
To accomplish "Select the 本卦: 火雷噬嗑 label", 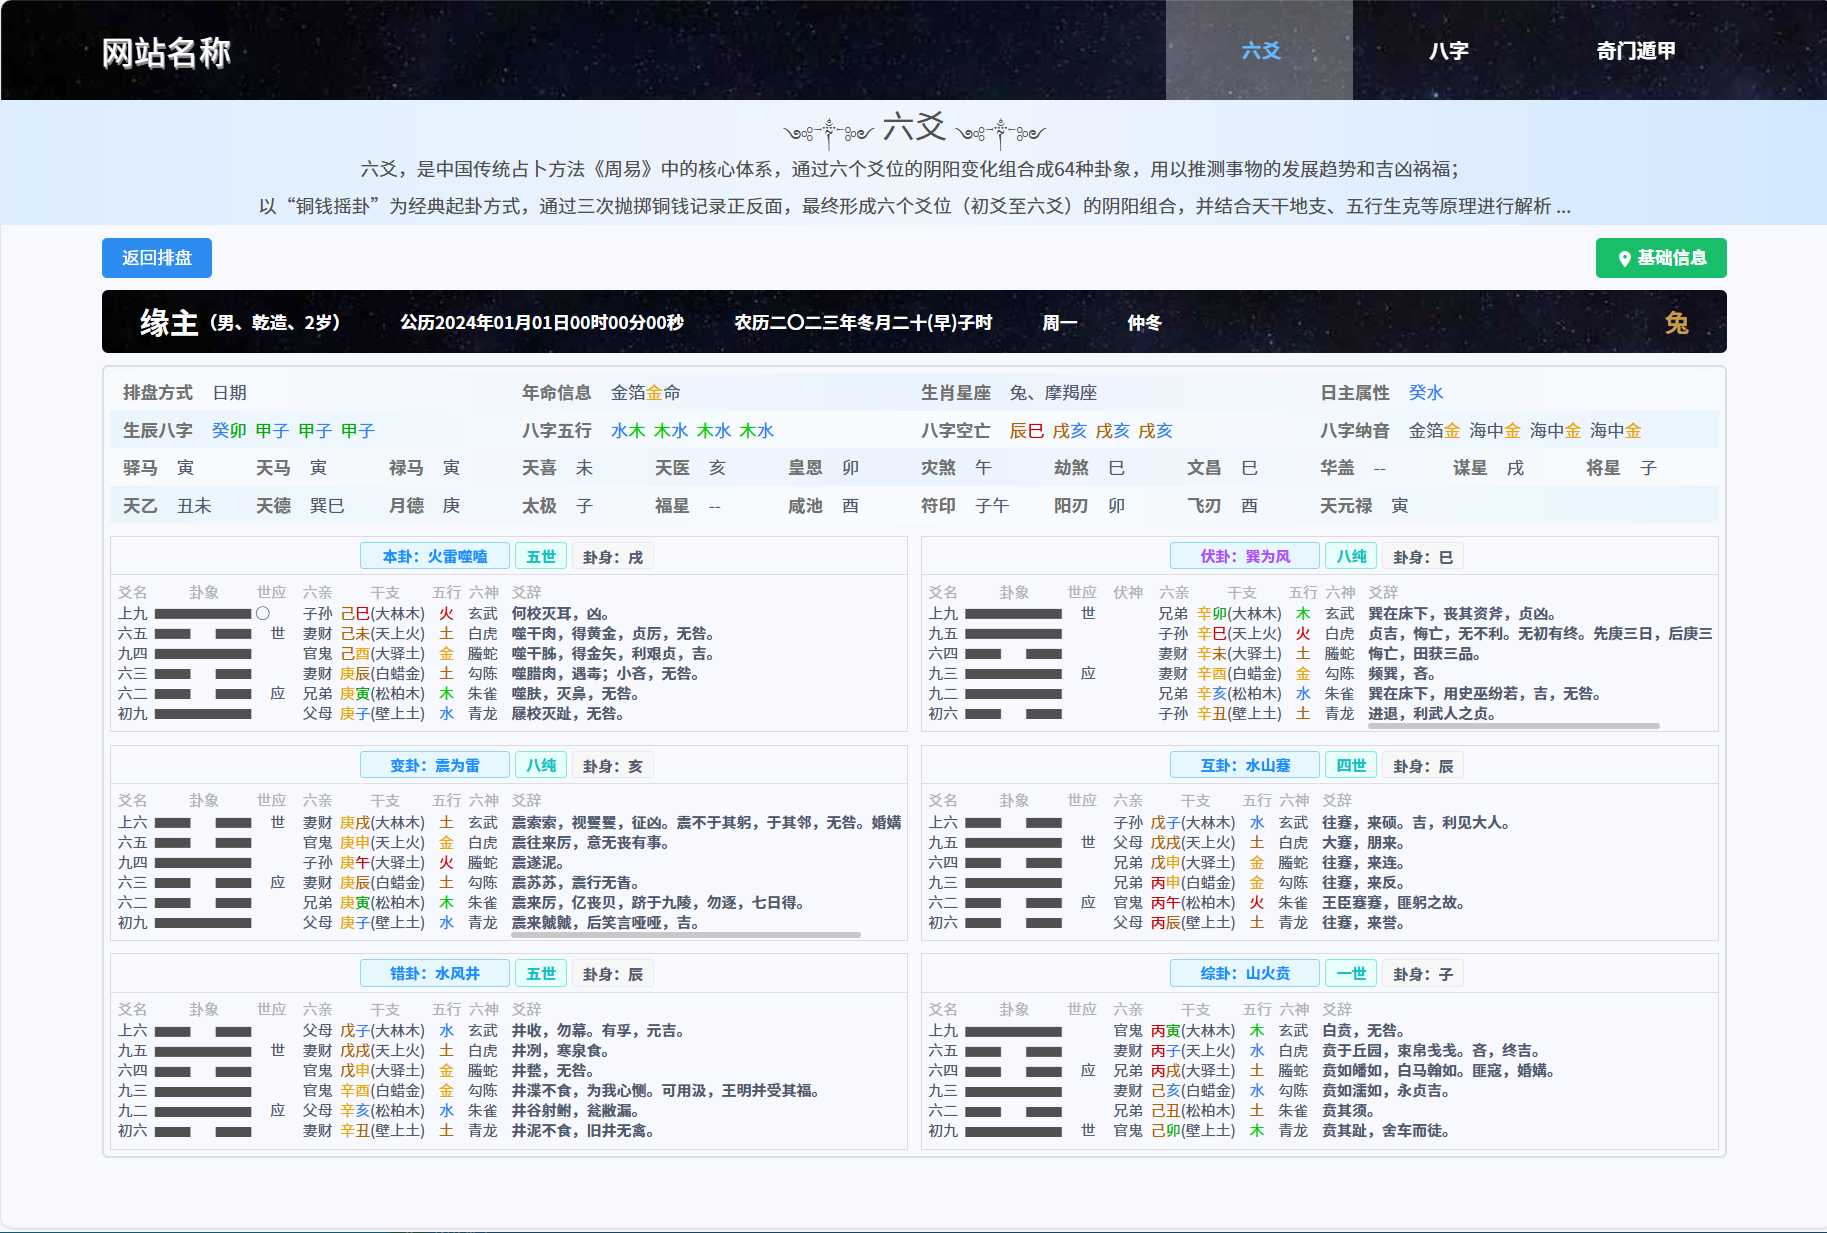I will pyautogui.click(x=434, y=556).
